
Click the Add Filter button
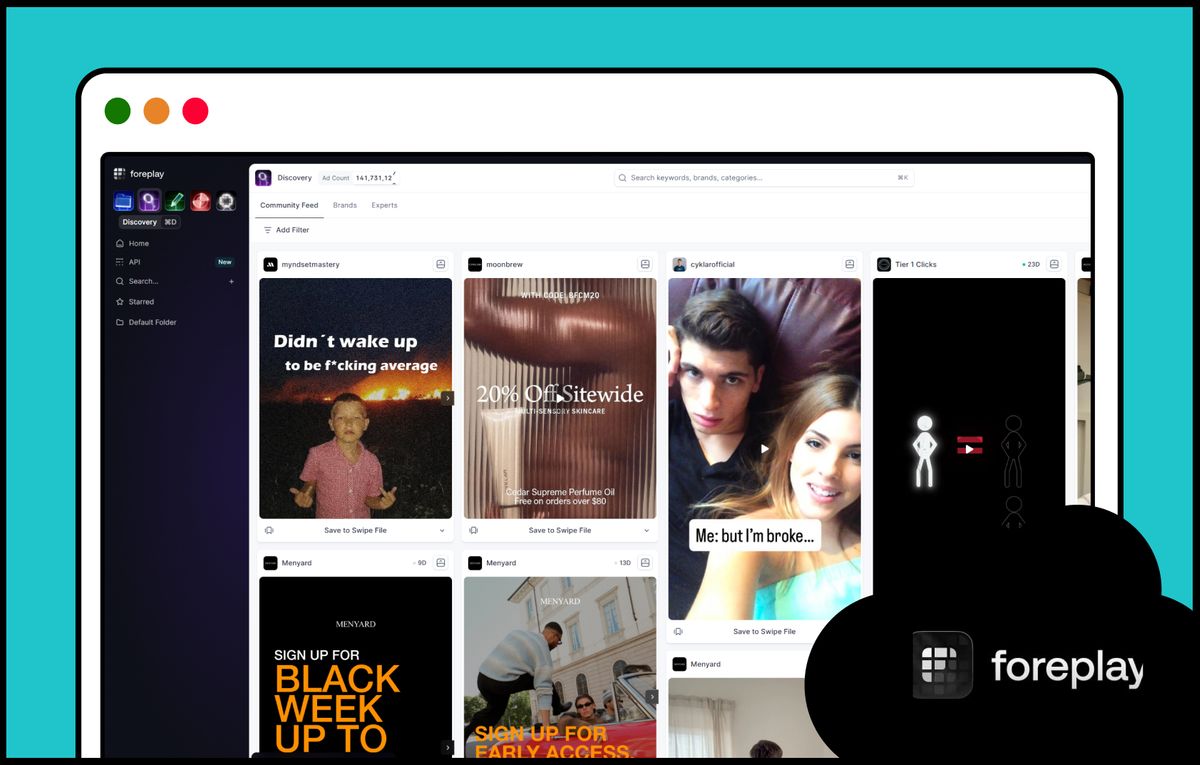(286, 230)
